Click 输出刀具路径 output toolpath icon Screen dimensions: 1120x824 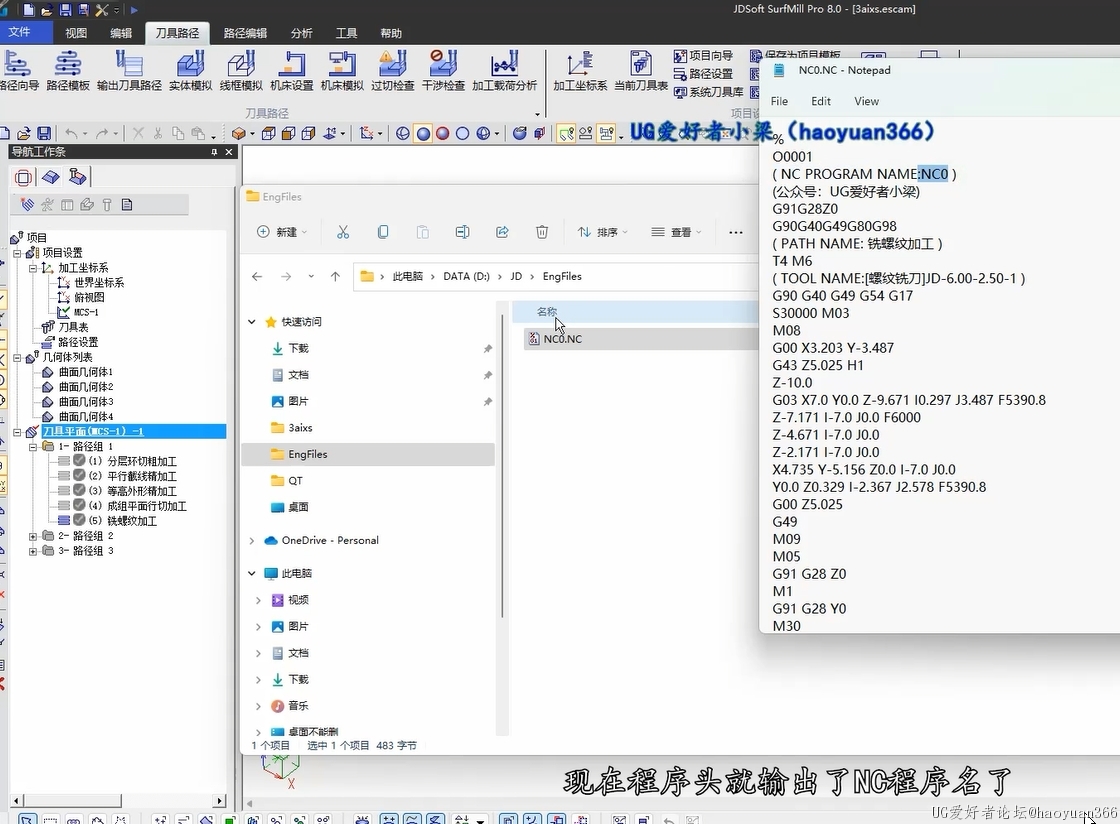pos(129,71)
